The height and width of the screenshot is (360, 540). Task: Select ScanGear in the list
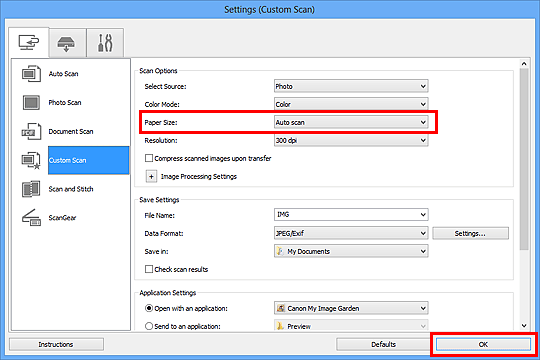tap(62, 218)
